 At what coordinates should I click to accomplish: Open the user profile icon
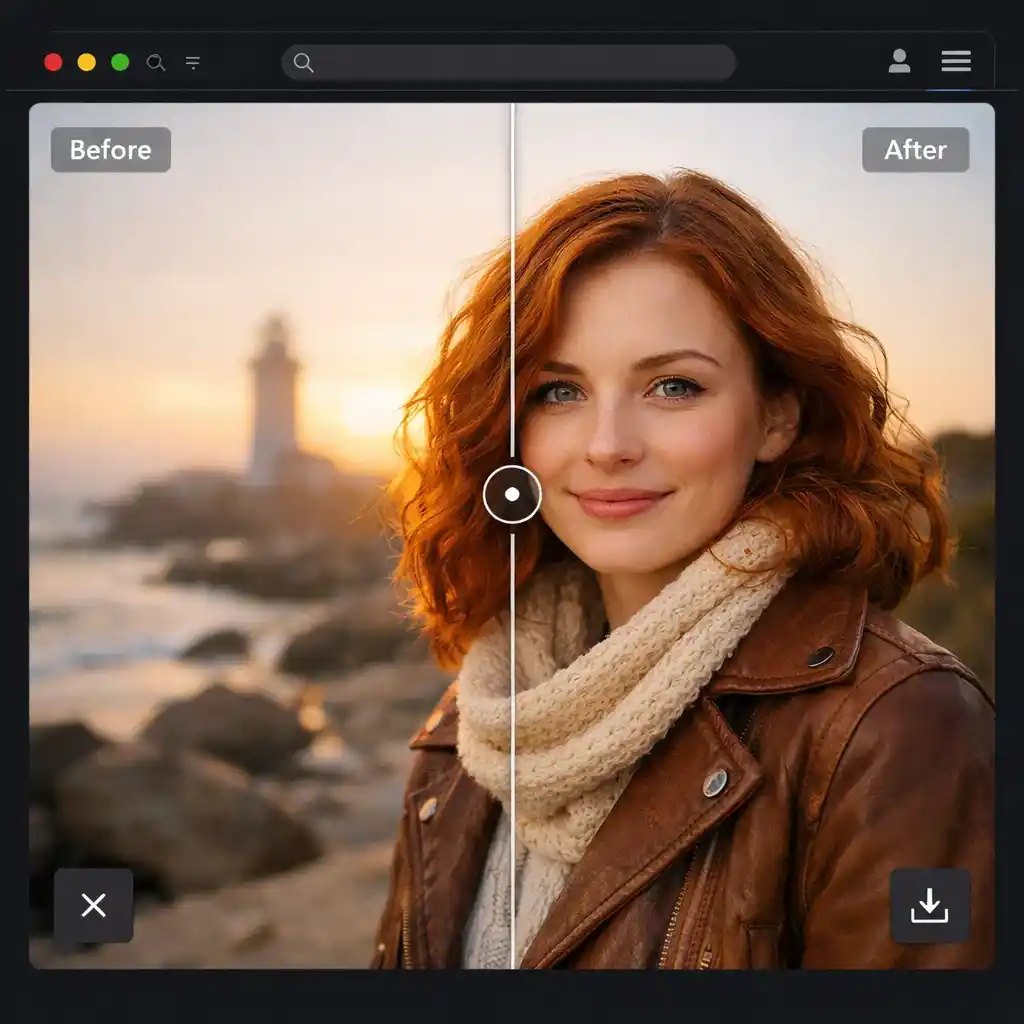[899, 62]
